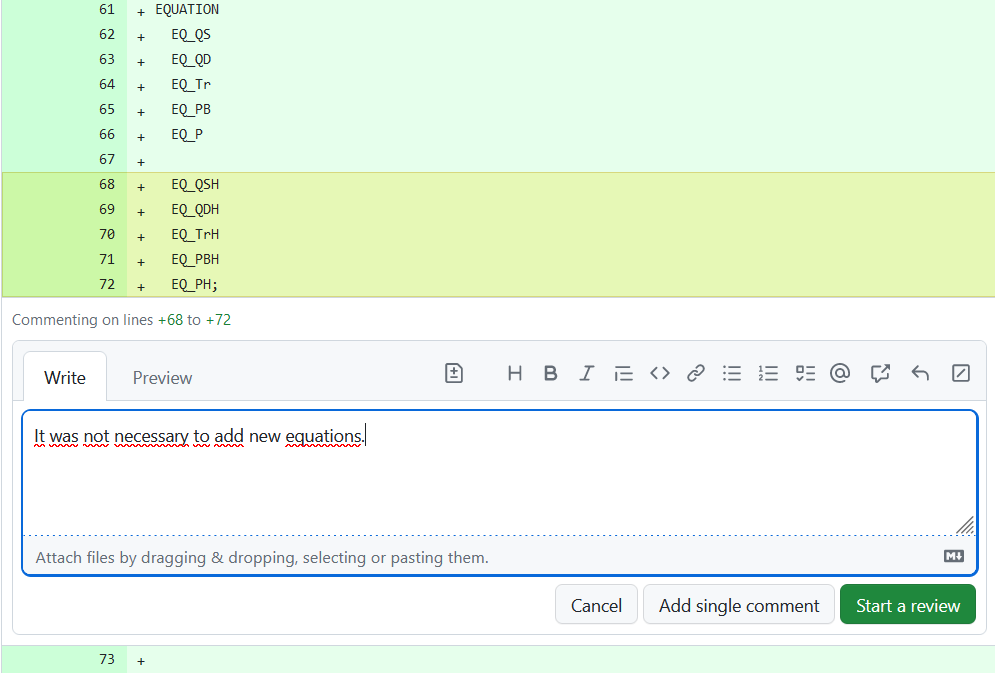Screen dimensions: 995x673
Task: Insert a numbered list
Action: click(x=768, y=373)
